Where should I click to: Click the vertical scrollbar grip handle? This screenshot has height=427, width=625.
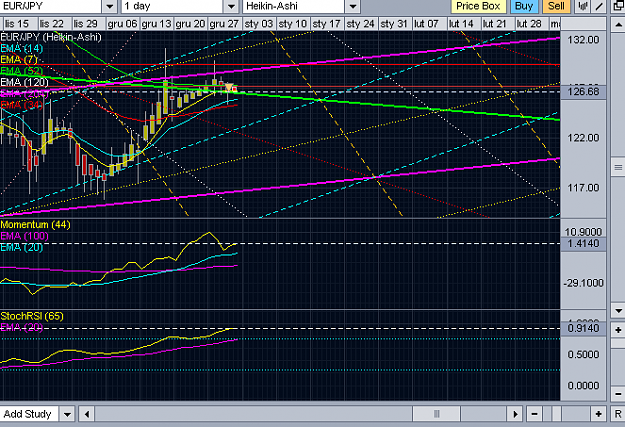(618, 167)
